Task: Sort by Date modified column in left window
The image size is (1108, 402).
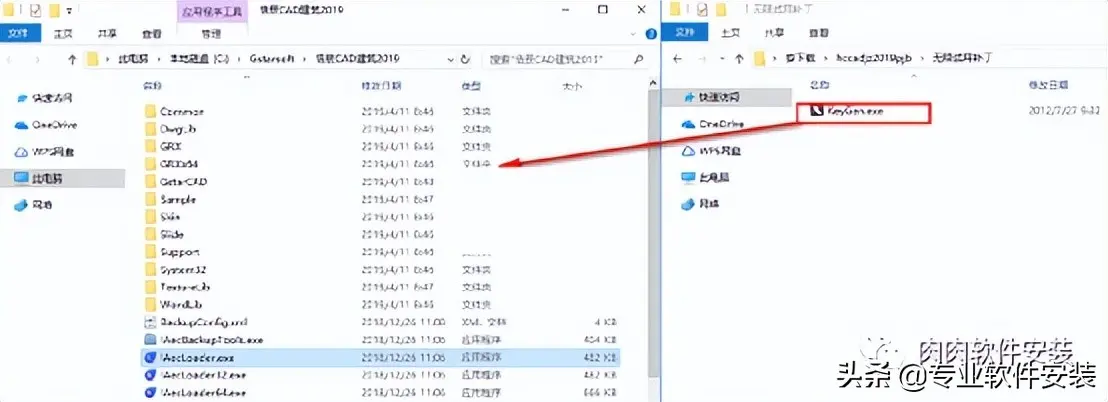Action: (382, 86)
